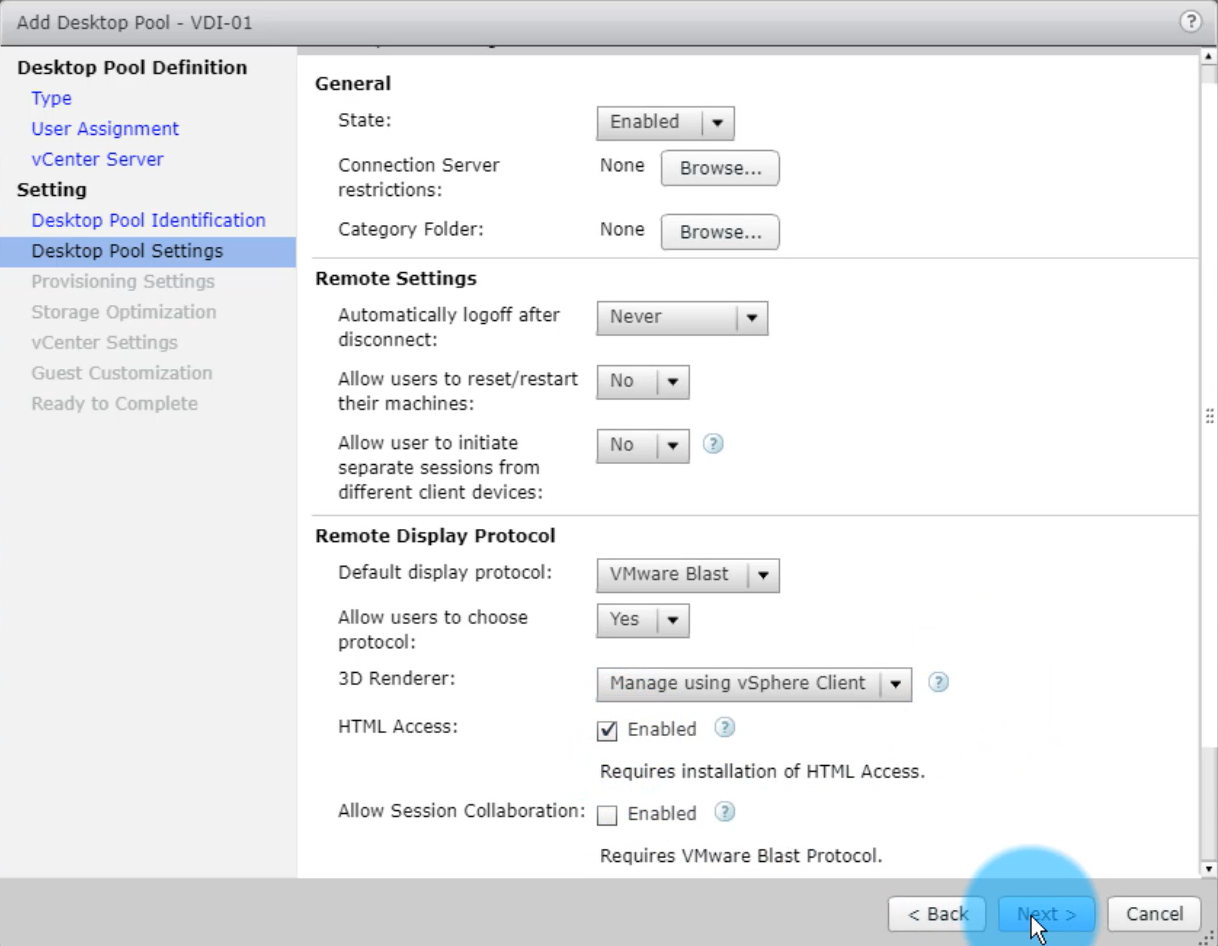Open the User Assignment step

pos(105,129)
